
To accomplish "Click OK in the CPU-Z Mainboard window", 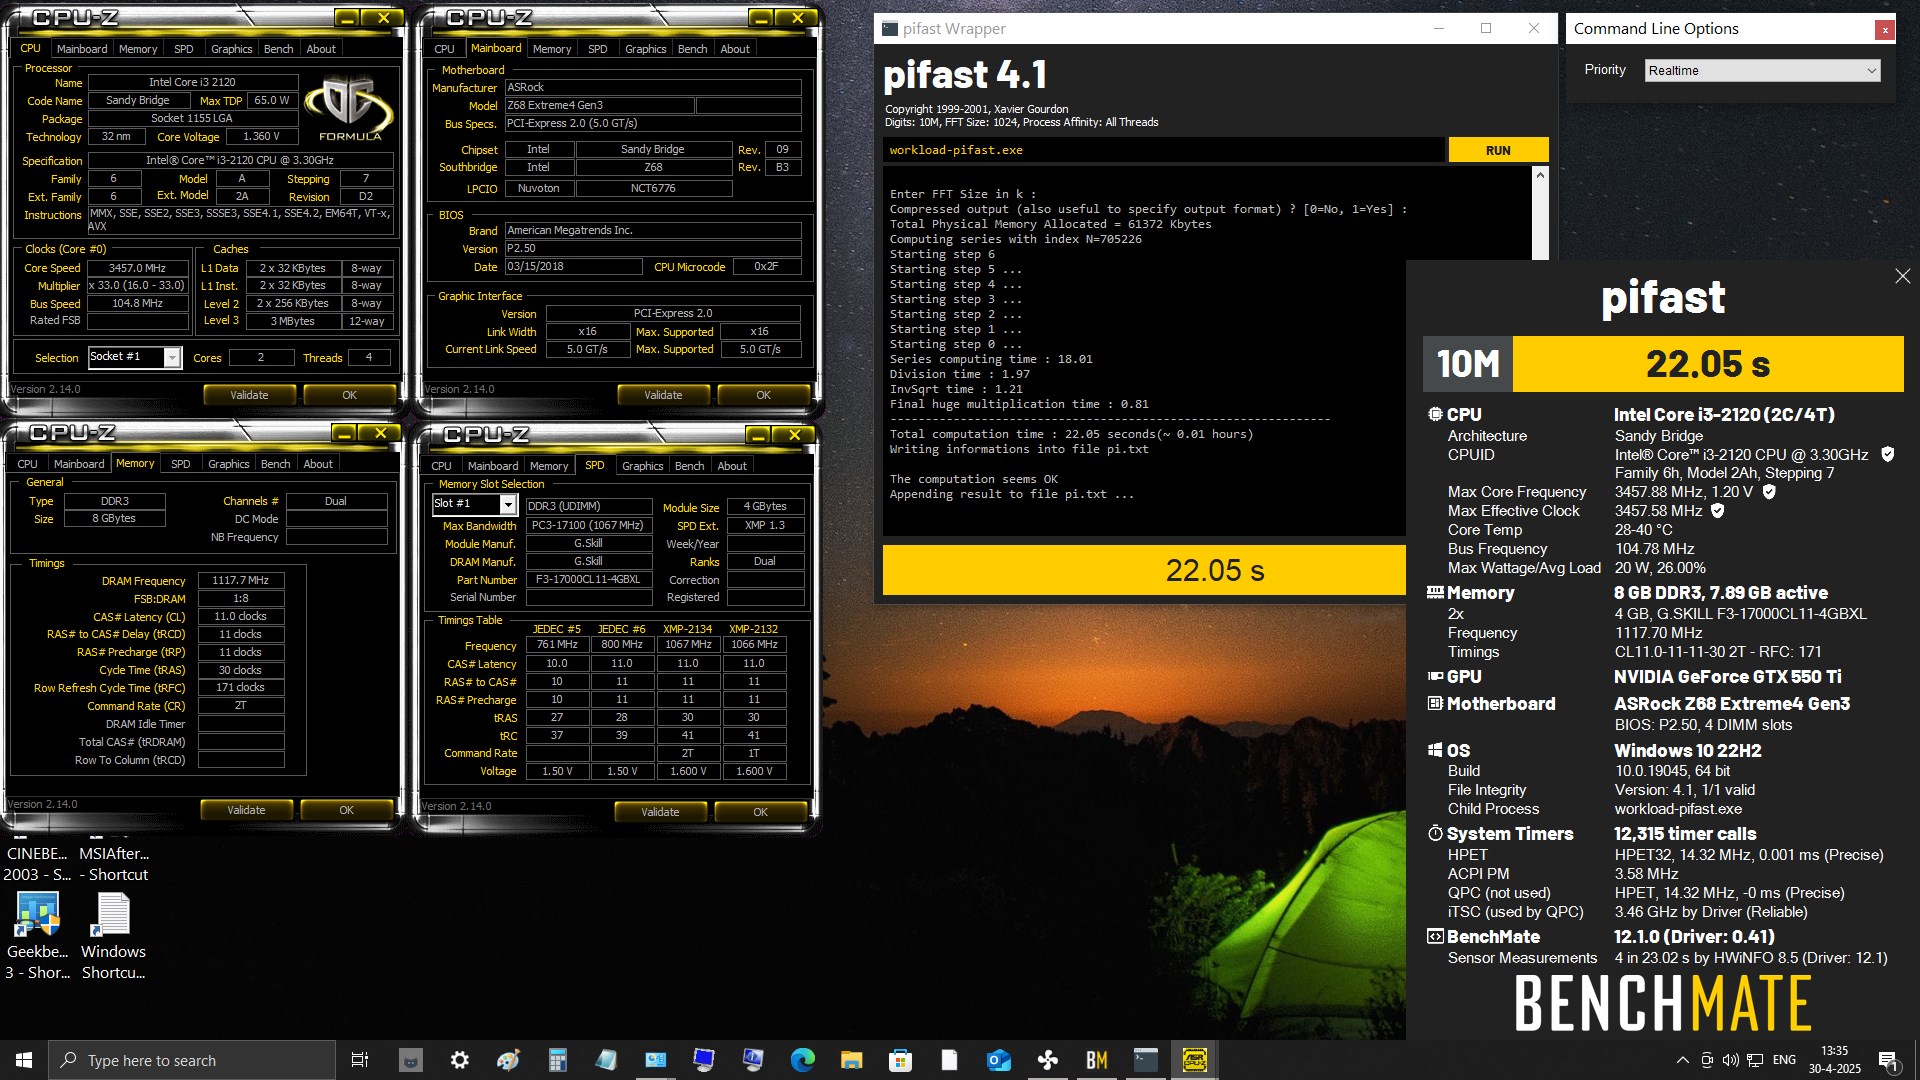I will [x=763, y=395].
